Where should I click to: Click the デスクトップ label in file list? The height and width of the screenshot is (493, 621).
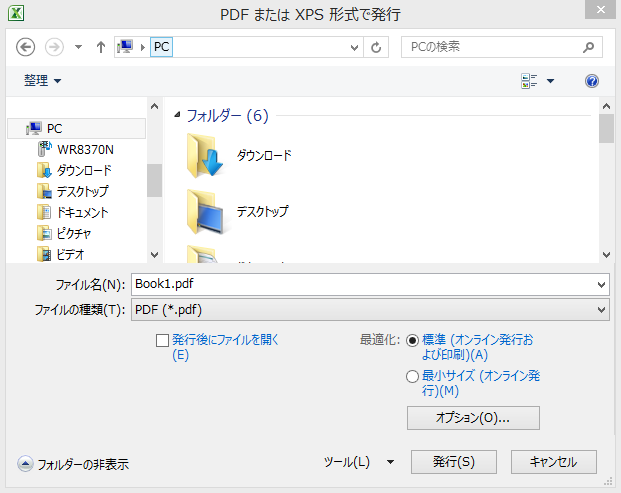pos(262,211)
